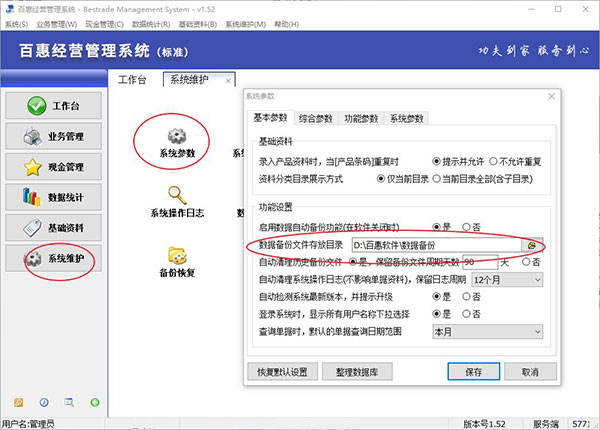Click the green circle icon at sidebar bottom
The width and height of the screenshot is (600, 430).
pyautogui.click(x=95, y=402)
